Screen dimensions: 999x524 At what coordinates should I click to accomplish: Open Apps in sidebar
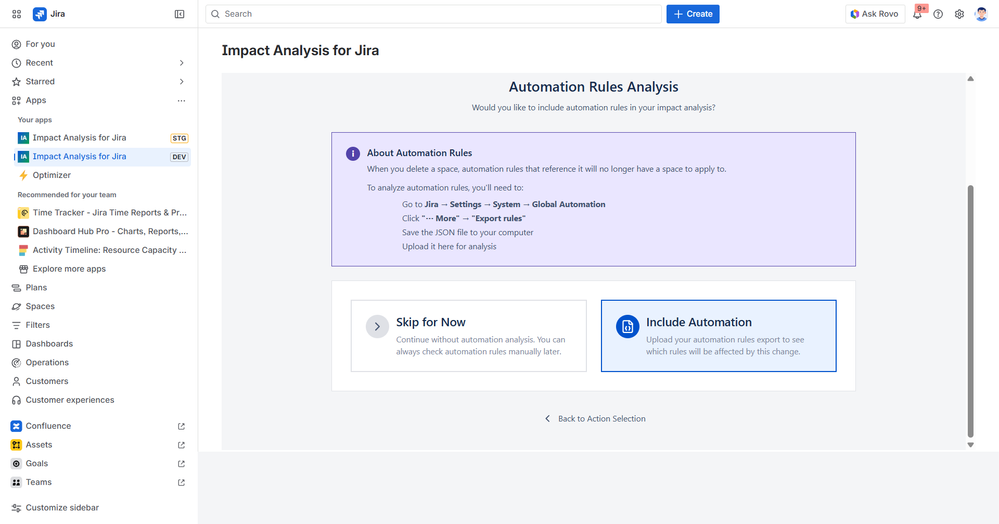(x=36, y=100)
